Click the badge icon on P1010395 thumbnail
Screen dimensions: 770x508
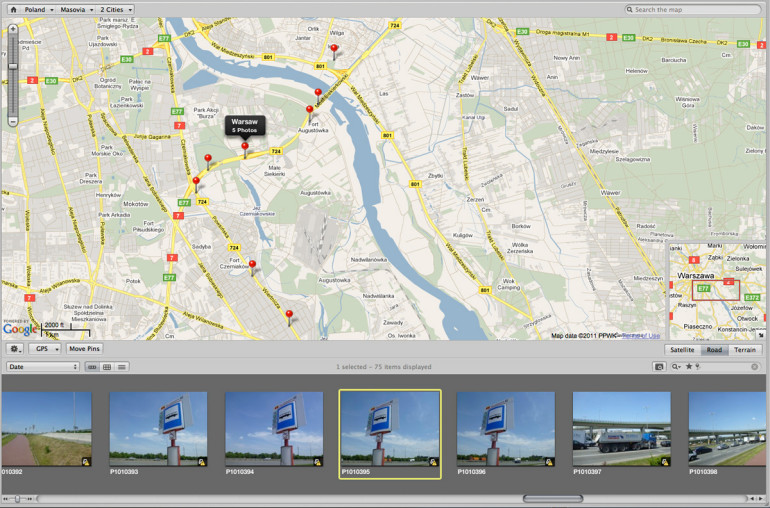tap(433, 462)
